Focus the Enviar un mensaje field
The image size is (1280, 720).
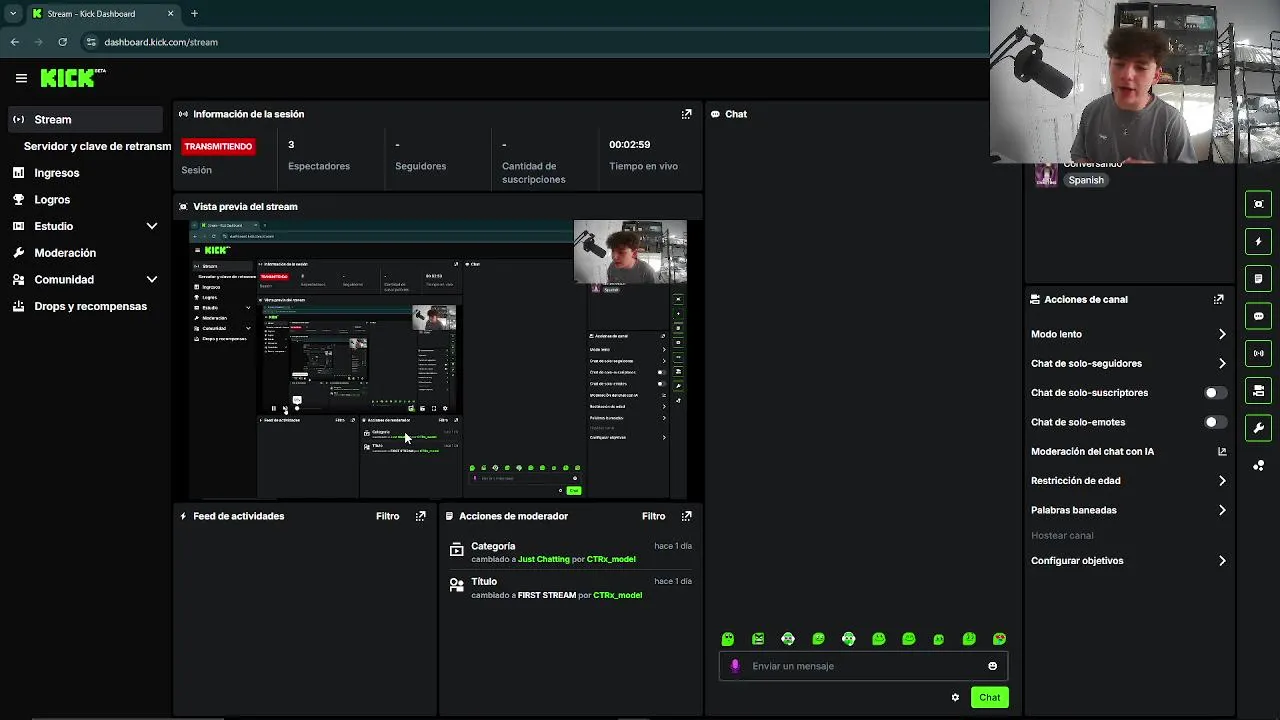coord(864,666)
